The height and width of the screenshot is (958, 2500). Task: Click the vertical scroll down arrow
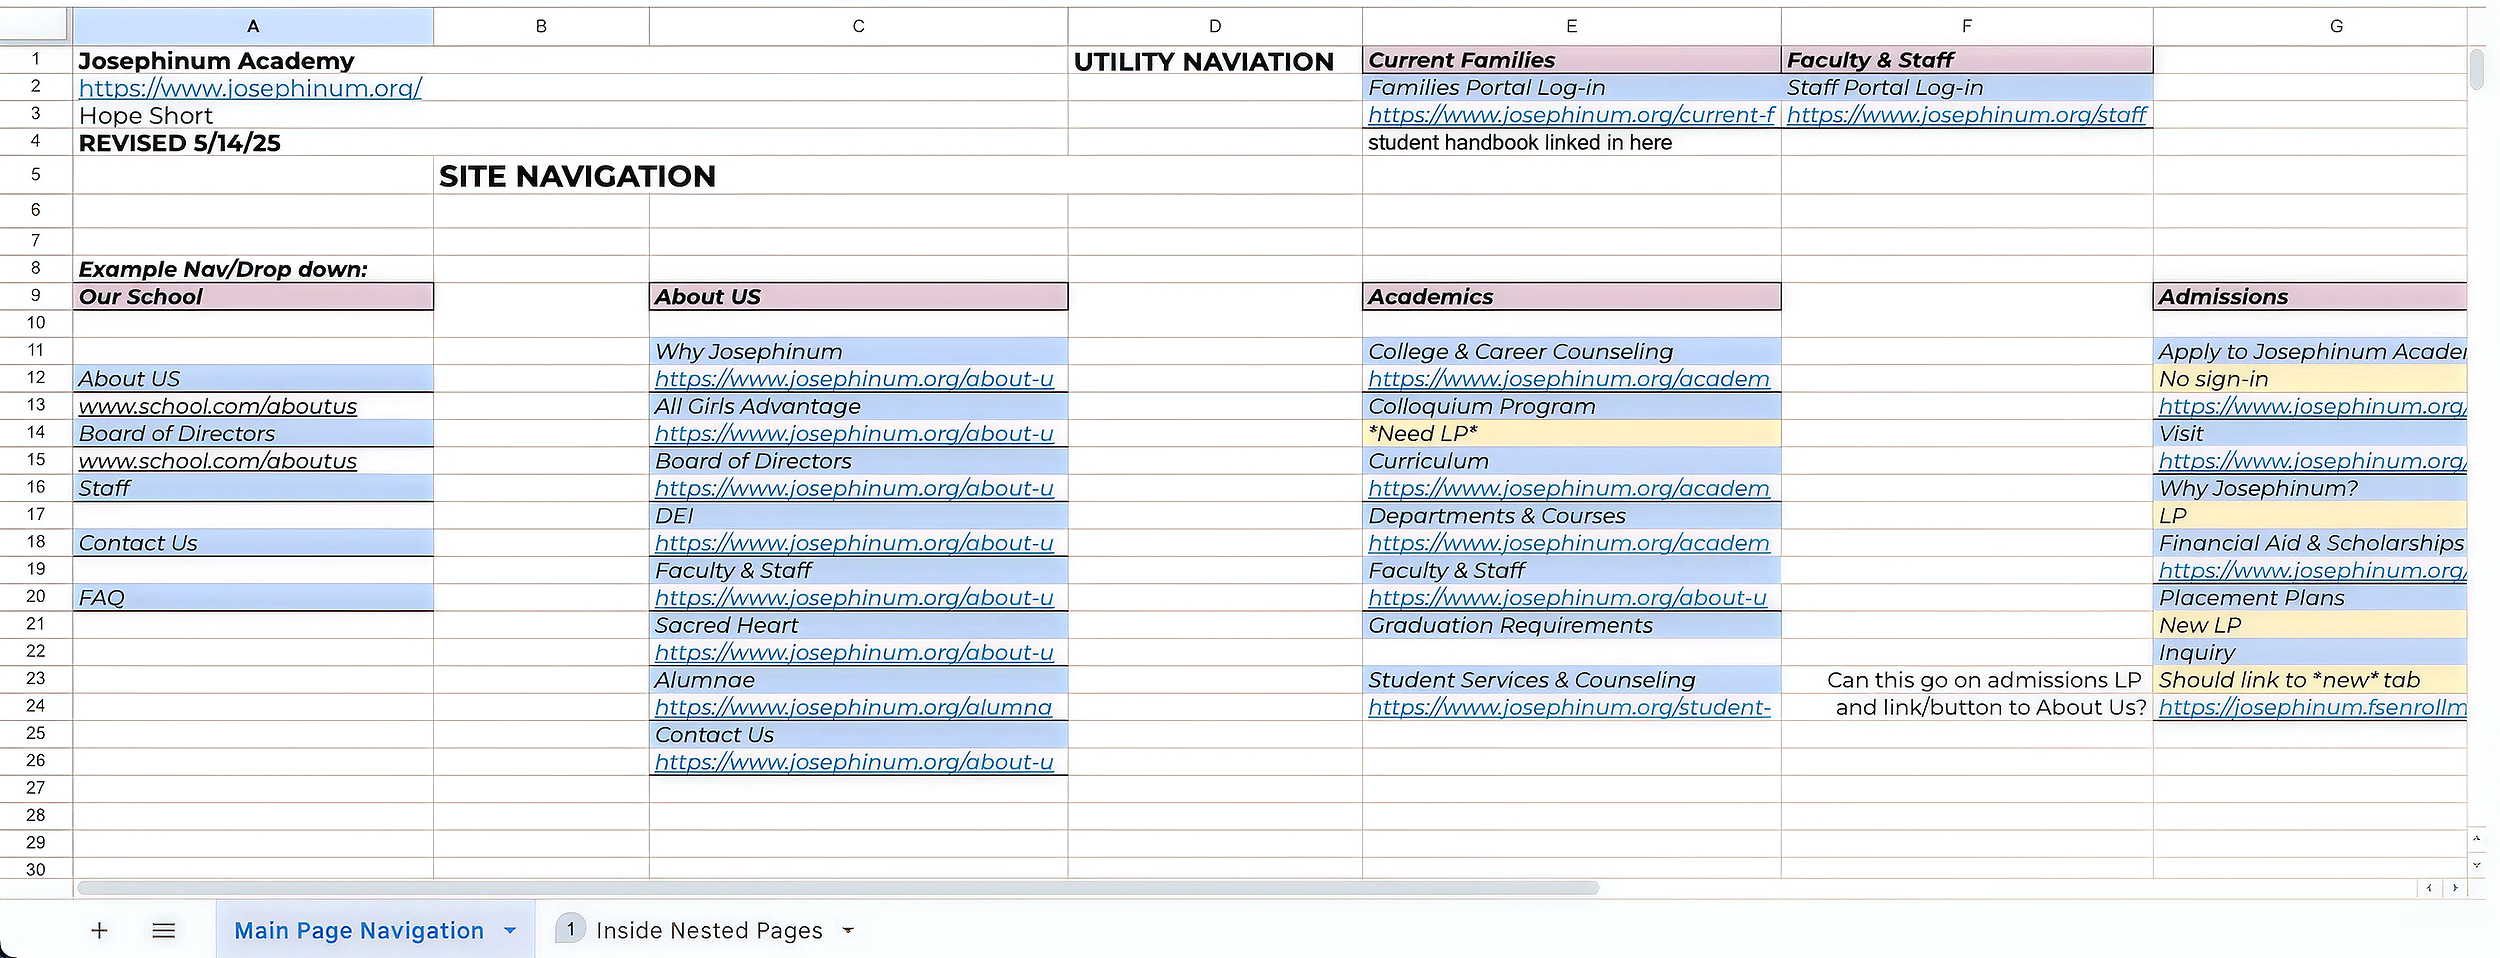(2477, 865)
